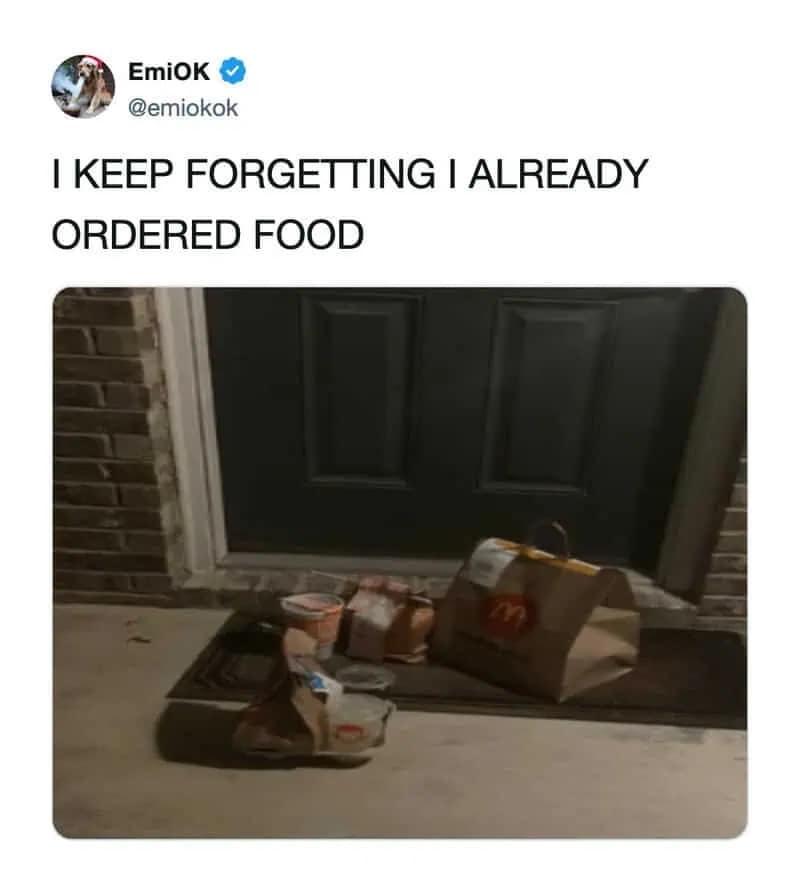800x893 pixels.
Task: Click the blue verified checkmark badge
Action: 233,71
